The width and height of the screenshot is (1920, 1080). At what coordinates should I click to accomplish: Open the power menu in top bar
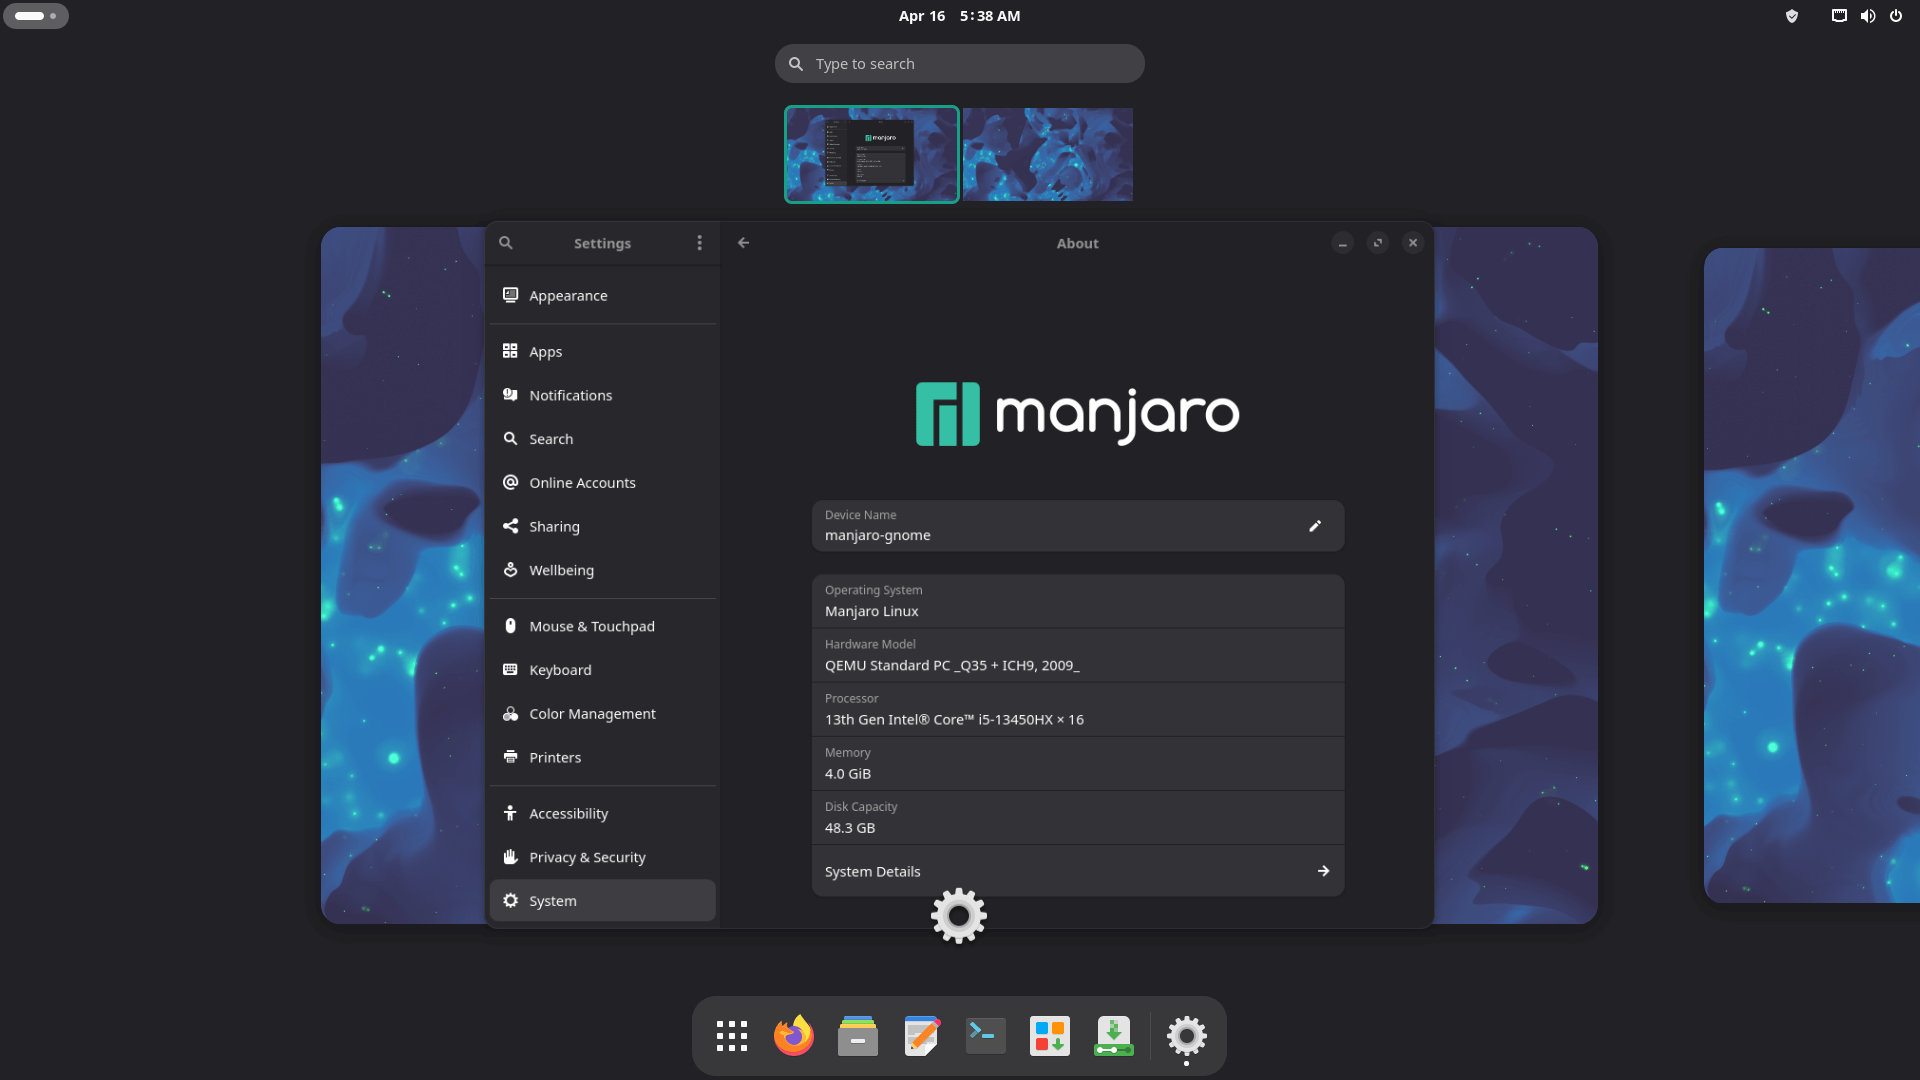click(1895, 16)
